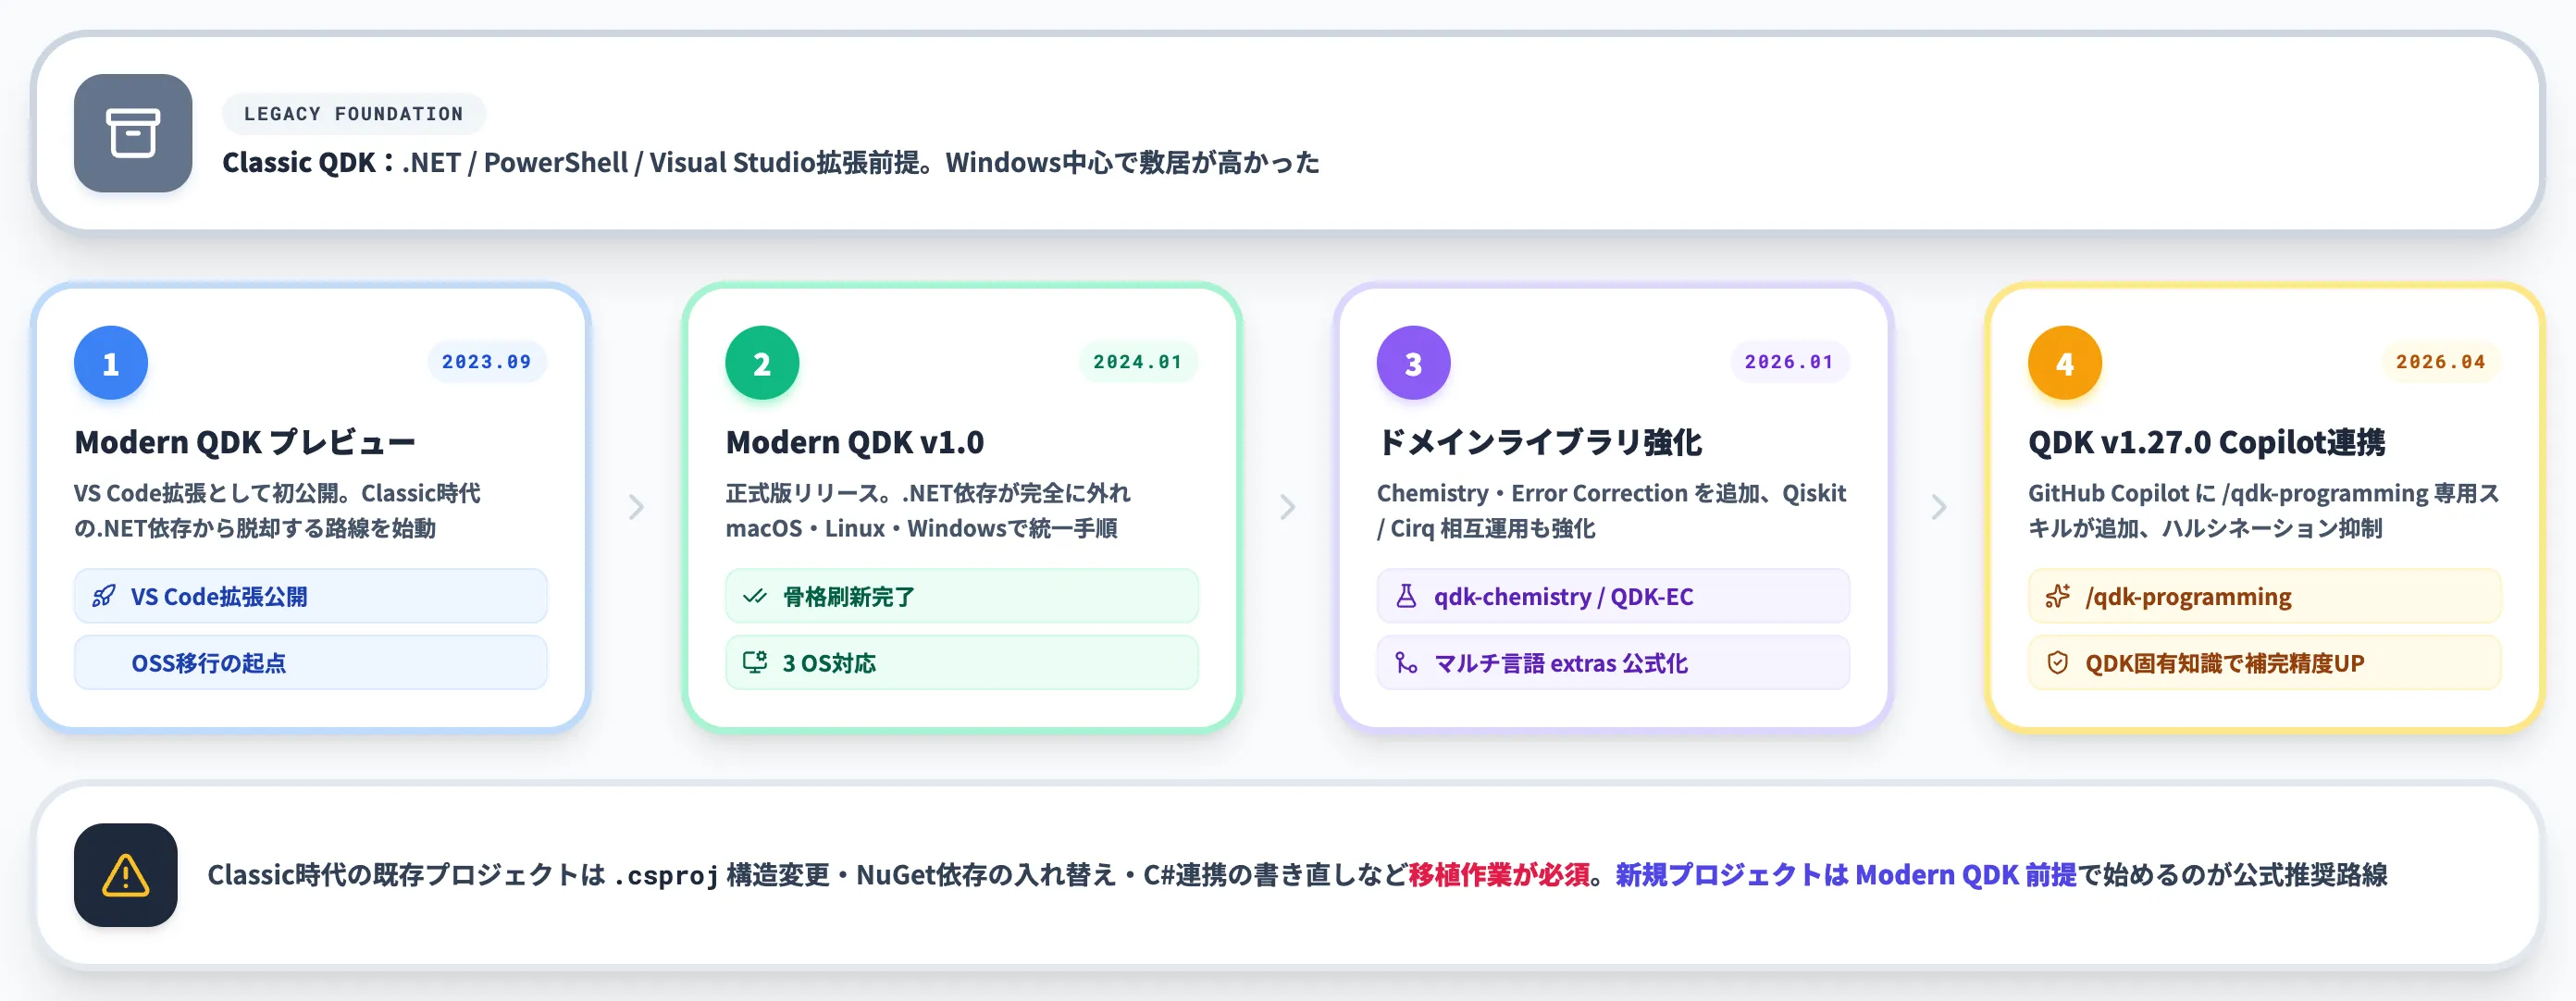This screenshot has width=2576, height=1001.
Task: Click the QDK v1.27.0 Copilot連携 heading
Action: pyautogui.click(x=2206, y=442)
